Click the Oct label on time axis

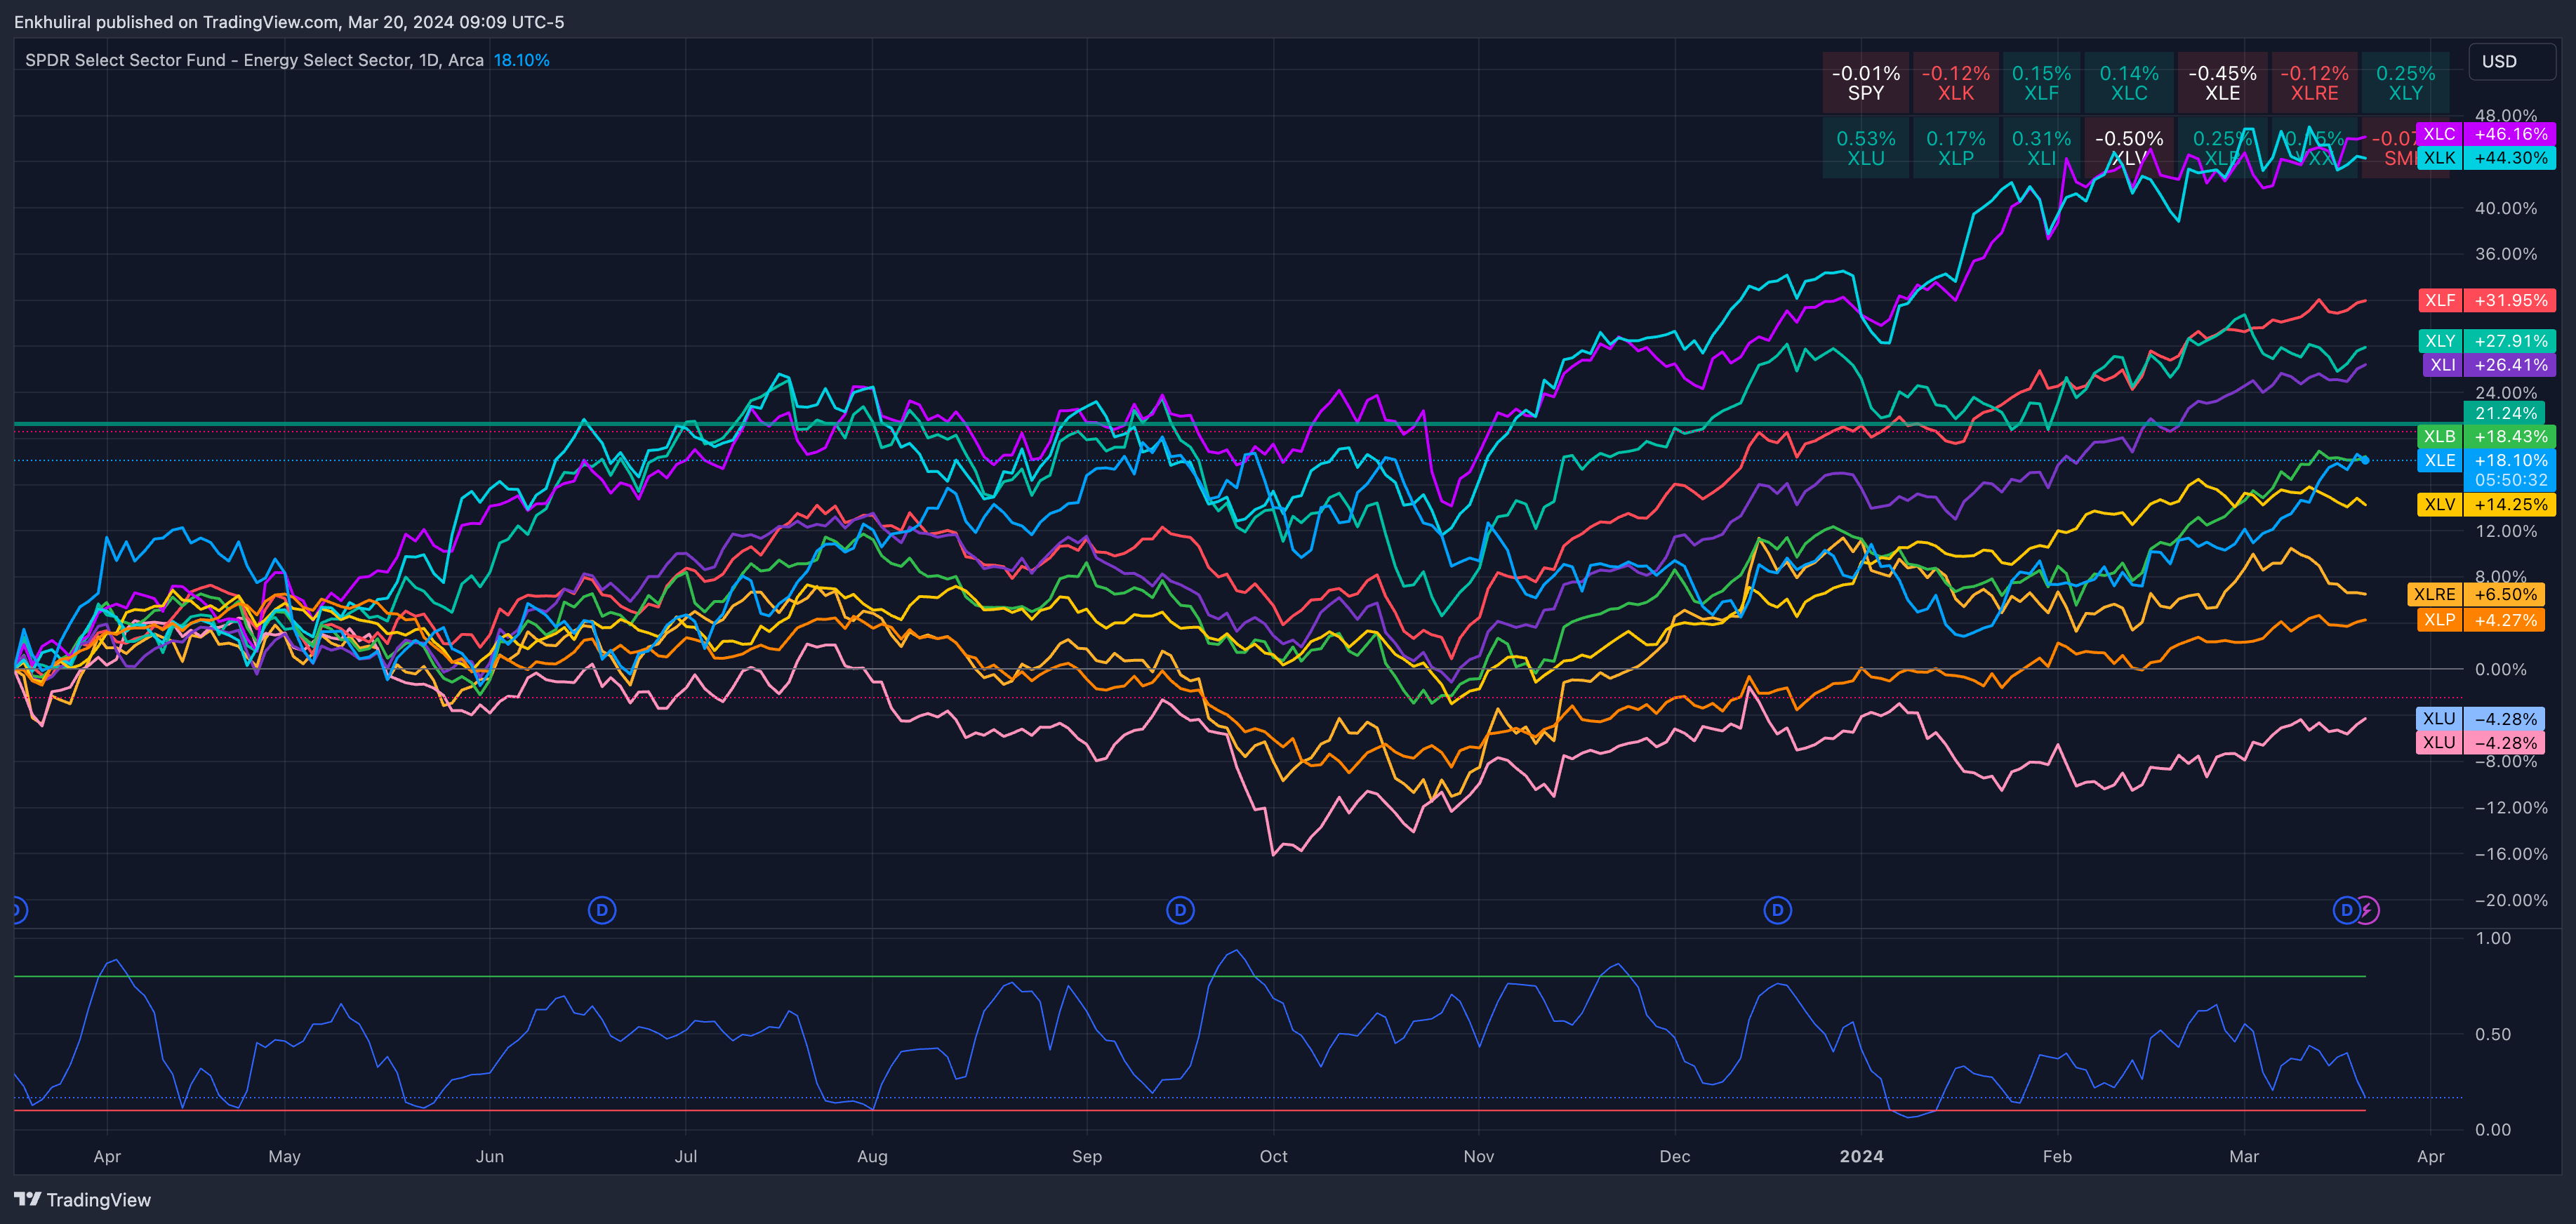tap(1273, 1156)
